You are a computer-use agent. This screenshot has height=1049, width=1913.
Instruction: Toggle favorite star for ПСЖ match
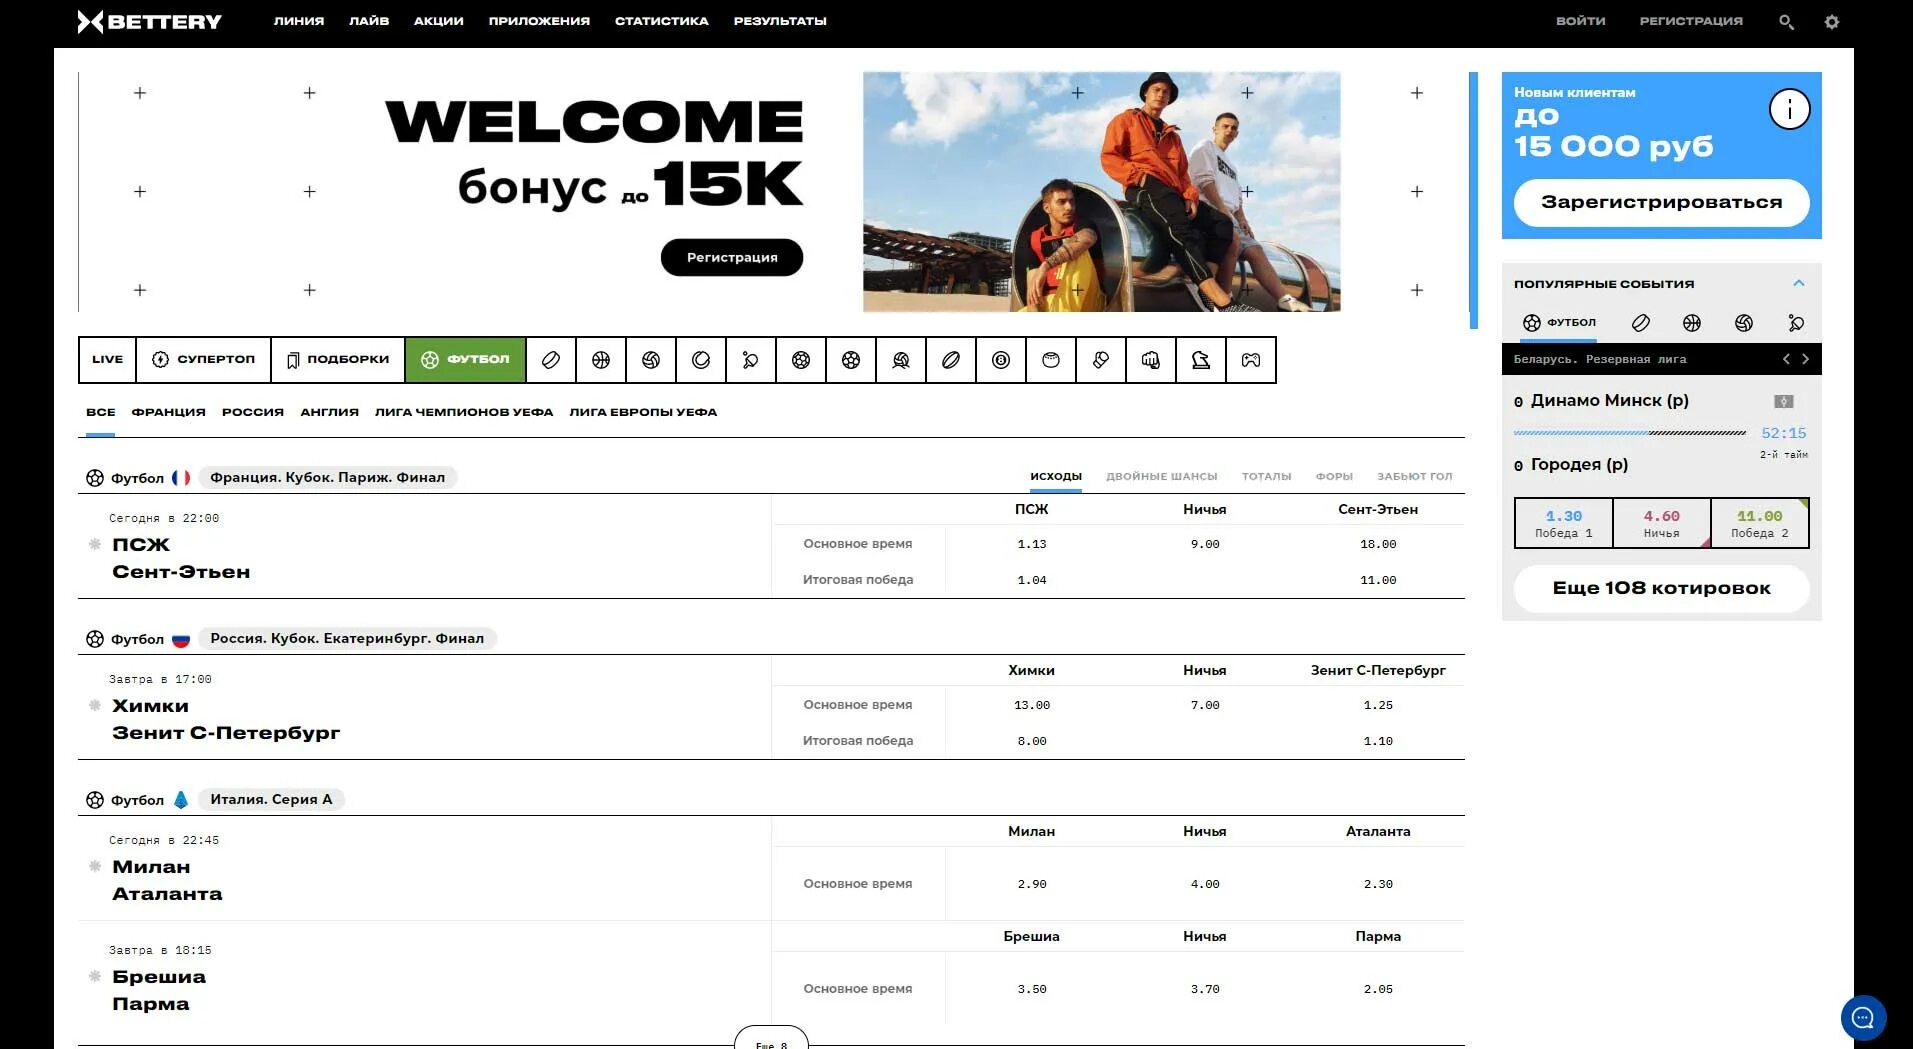tap(95, 544)
